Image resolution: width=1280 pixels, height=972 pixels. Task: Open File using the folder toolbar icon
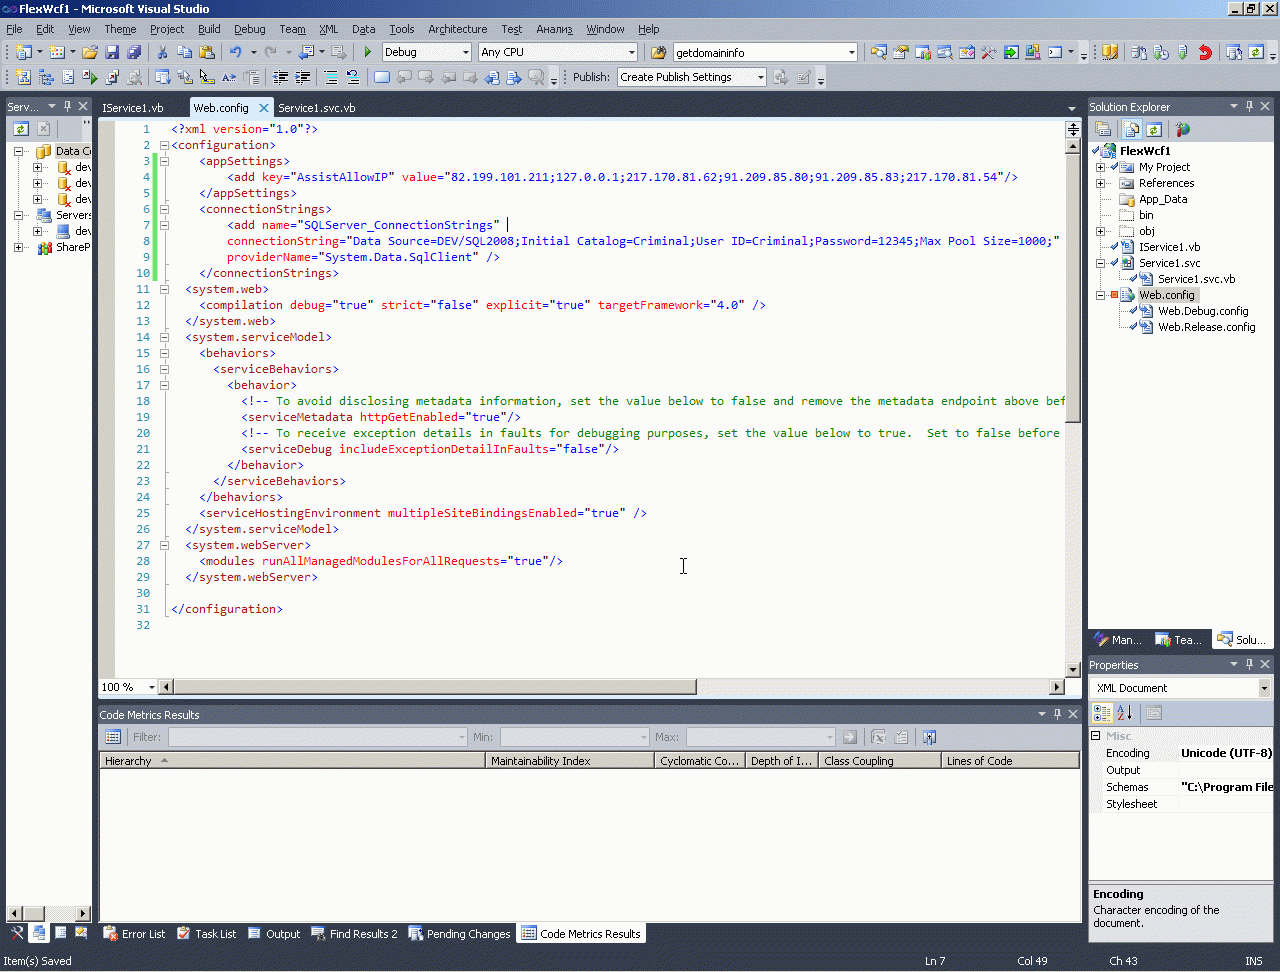click(90, 52)
